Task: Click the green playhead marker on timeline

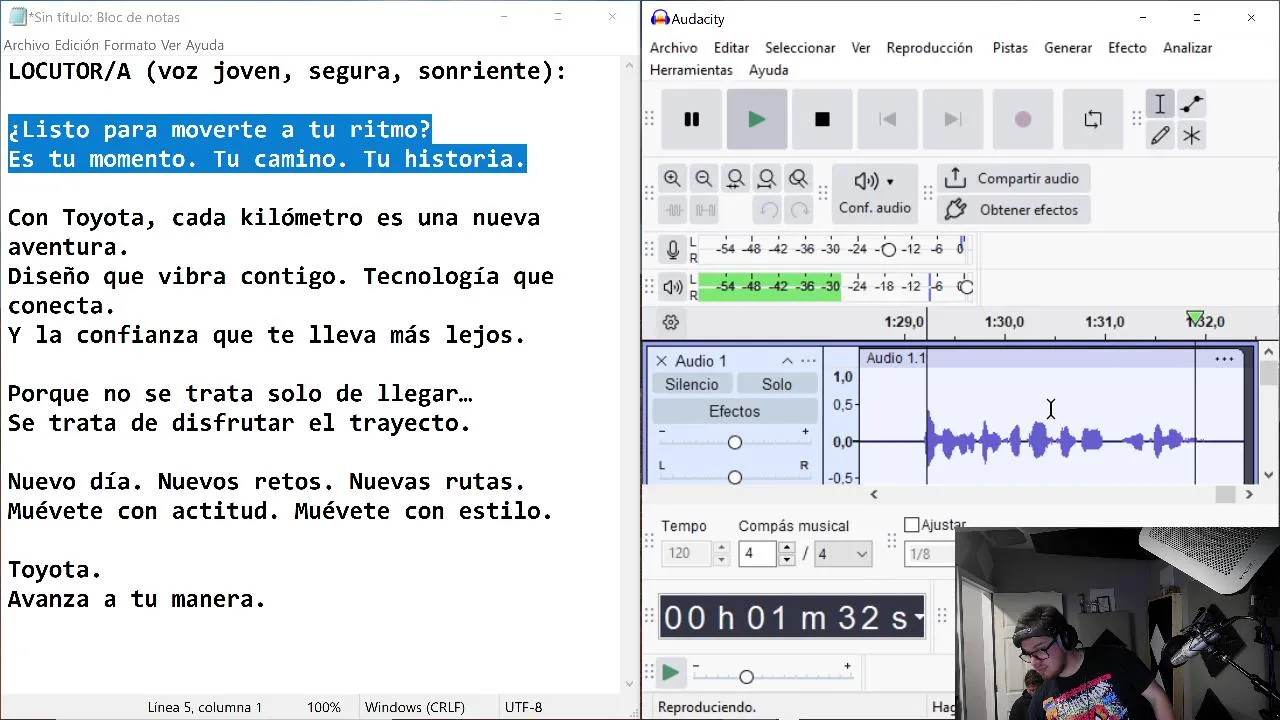Action: tap(1195, 318)
